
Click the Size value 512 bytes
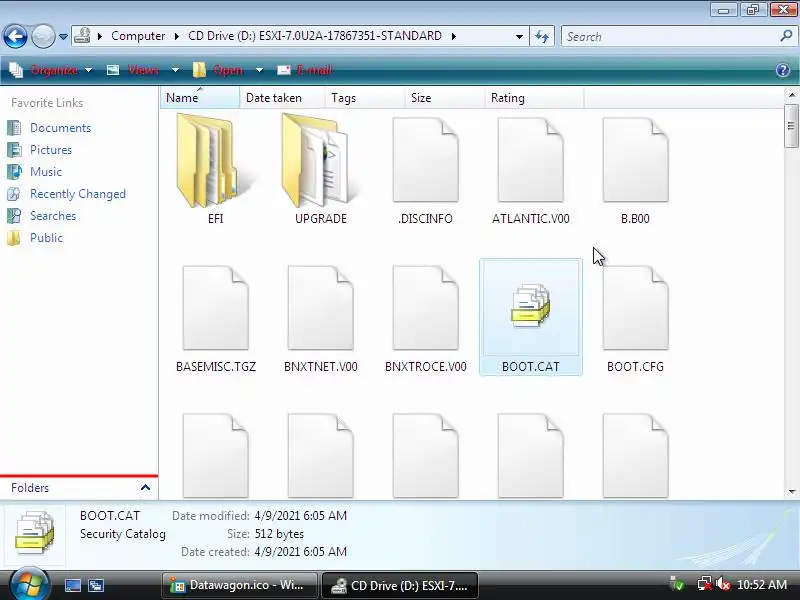[x=279, y=534]
